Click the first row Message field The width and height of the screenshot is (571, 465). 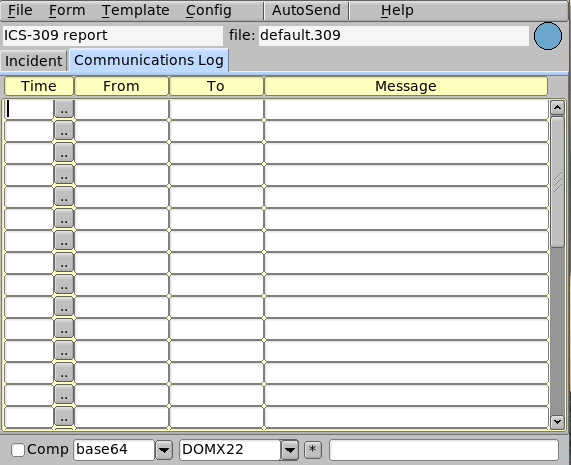pos(406,109)
